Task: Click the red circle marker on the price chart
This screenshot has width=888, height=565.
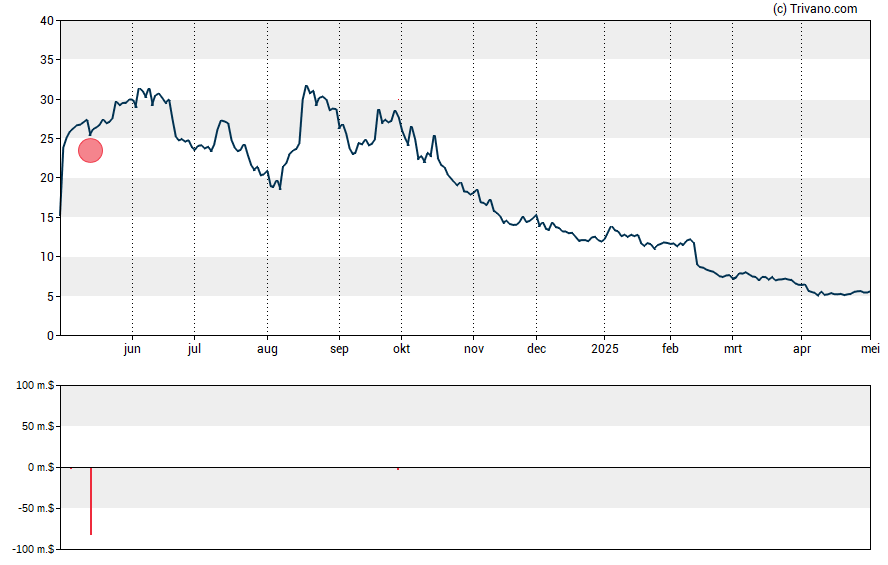Action: [91, 151]
